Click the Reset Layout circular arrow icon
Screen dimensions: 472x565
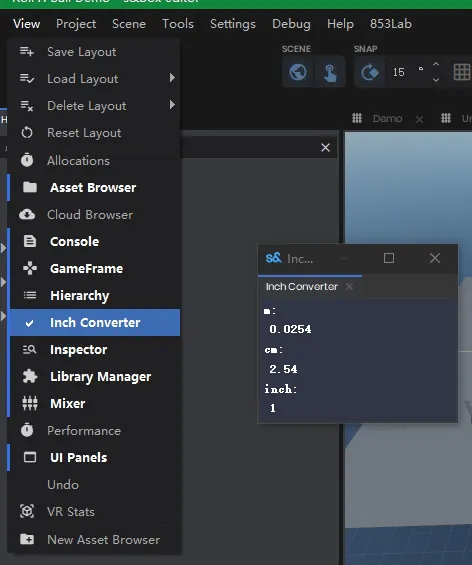pos(27,133)
